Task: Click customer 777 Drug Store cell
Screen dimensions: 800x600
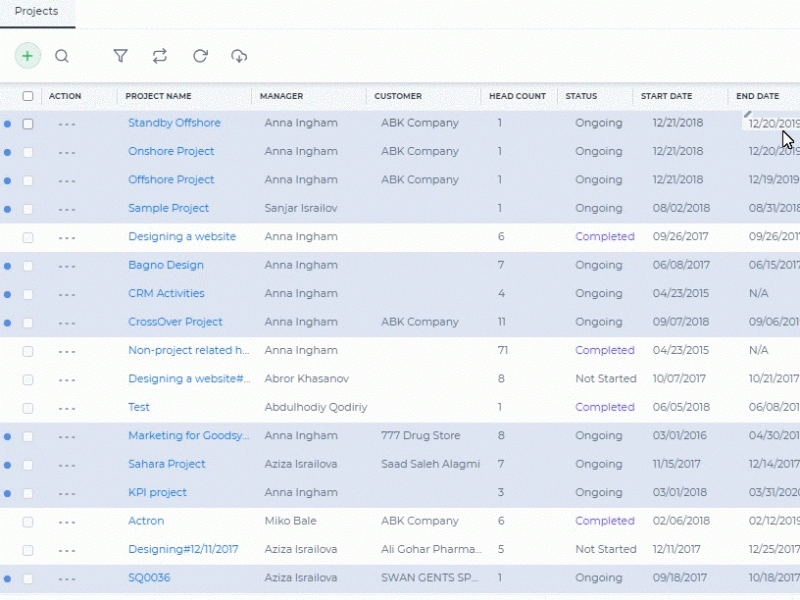Action: tap(420, 436)
